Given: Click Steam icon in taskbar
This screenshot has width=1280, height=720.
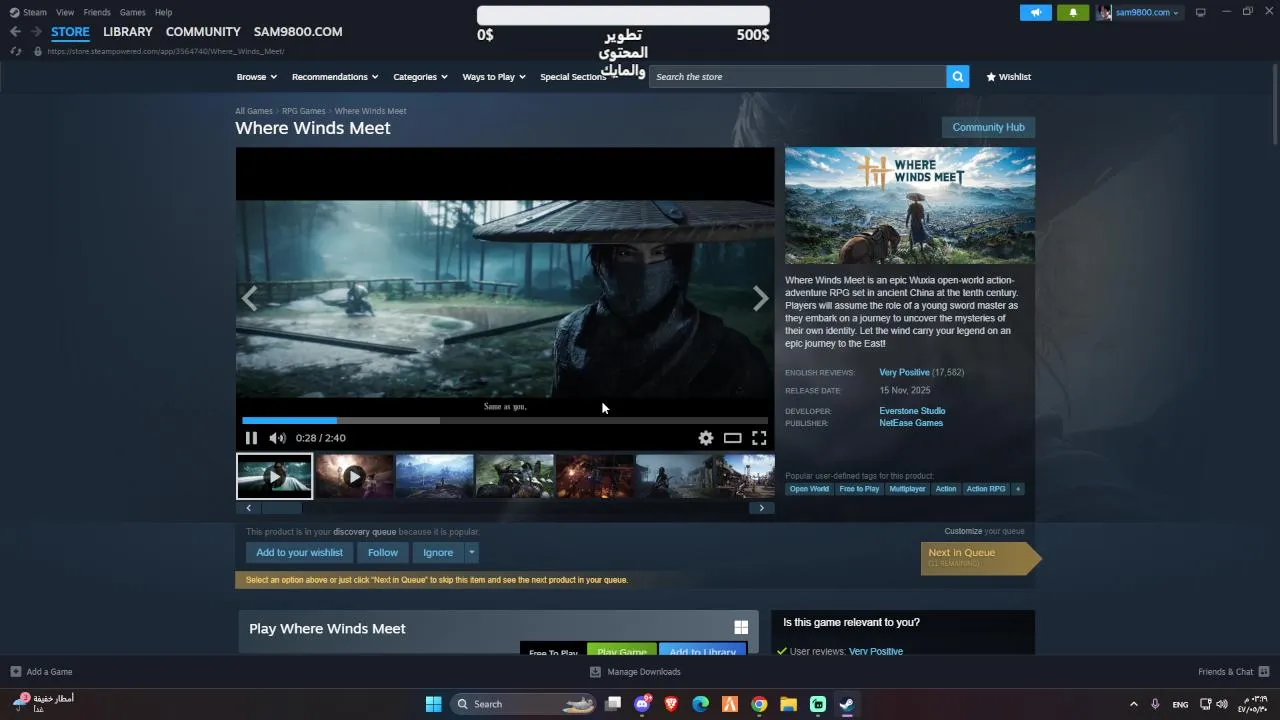Looking at the screenshot, I should click(x=846, y=704).
